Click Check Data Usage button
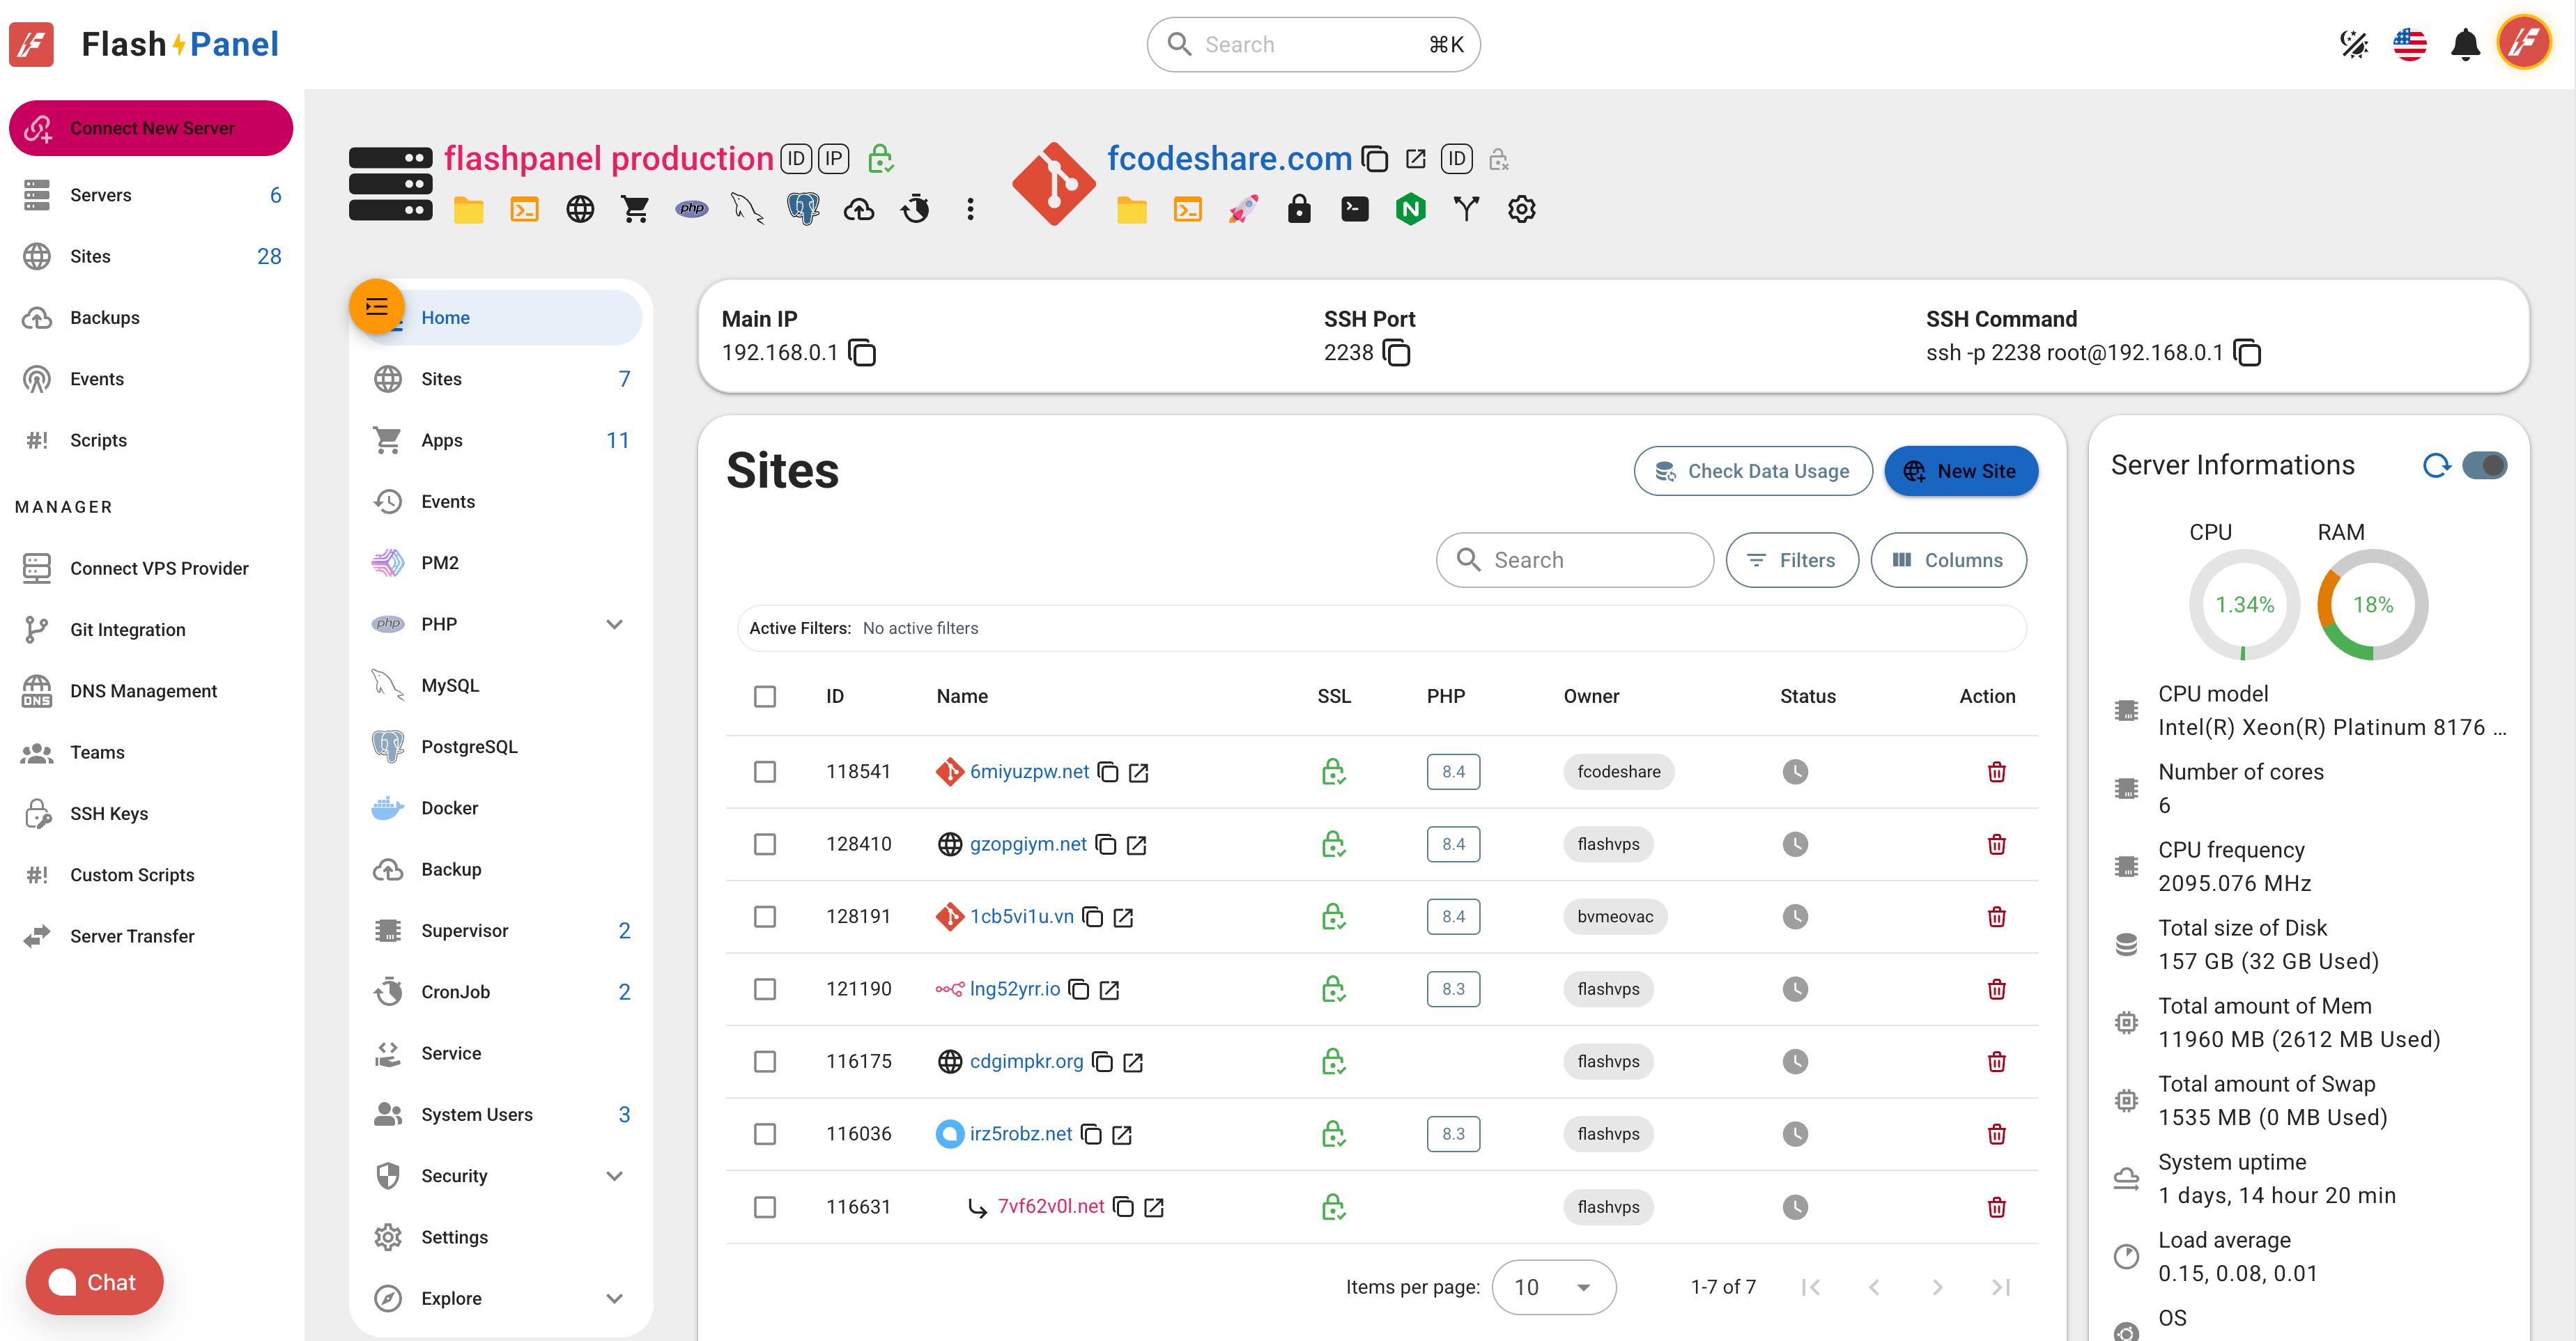Image resolution: width=2576 pixels, height=1341 pixels. [x=1753, y=471]
